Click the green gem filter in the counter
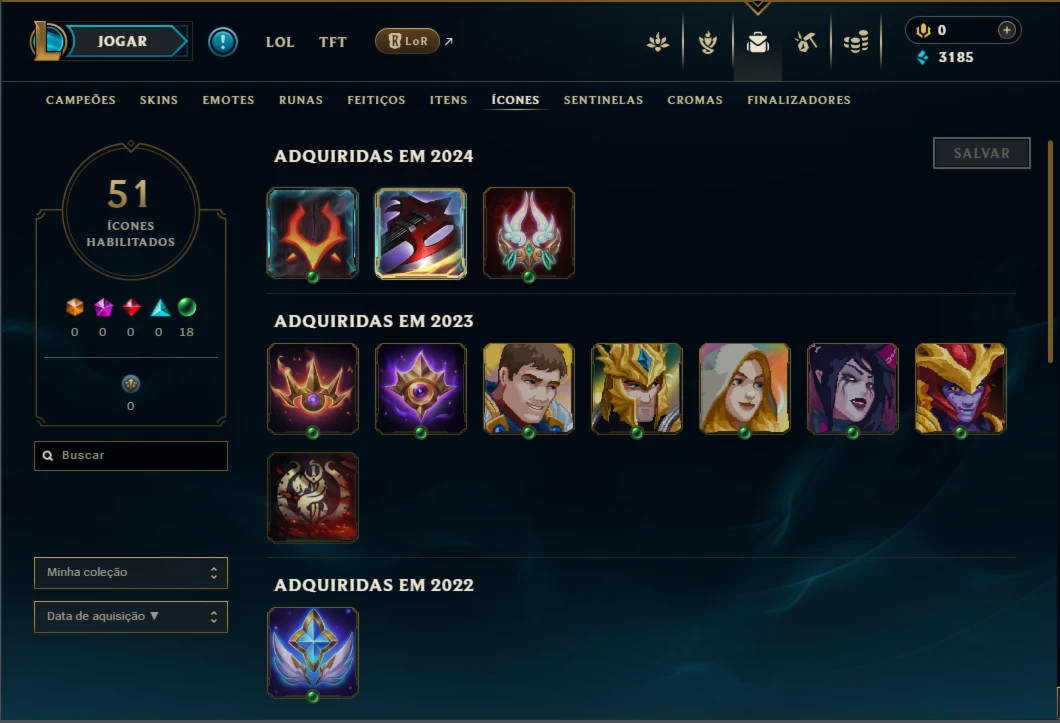 tap(187, 308)
